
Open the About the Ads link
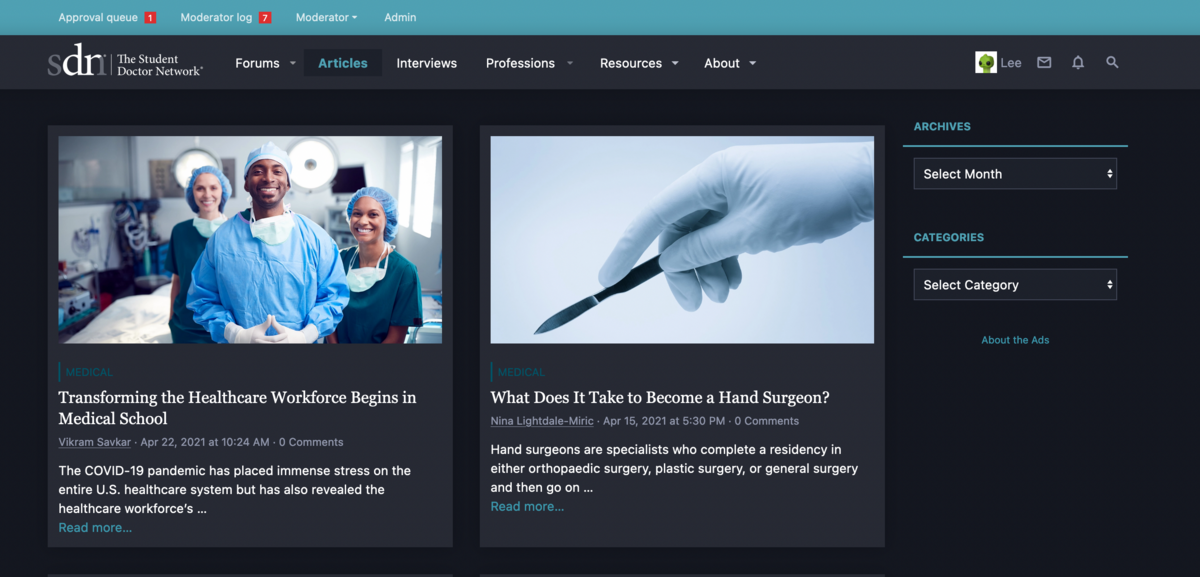1015,340
